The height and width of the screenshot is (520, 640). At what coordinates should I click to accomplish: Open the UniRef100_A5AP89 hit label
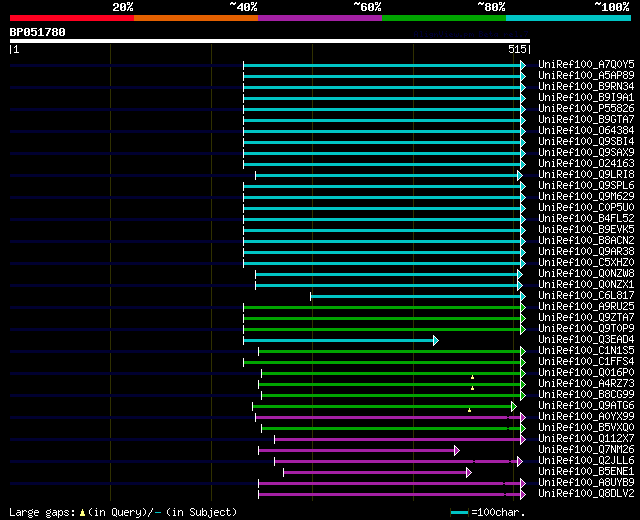[586, 76]
